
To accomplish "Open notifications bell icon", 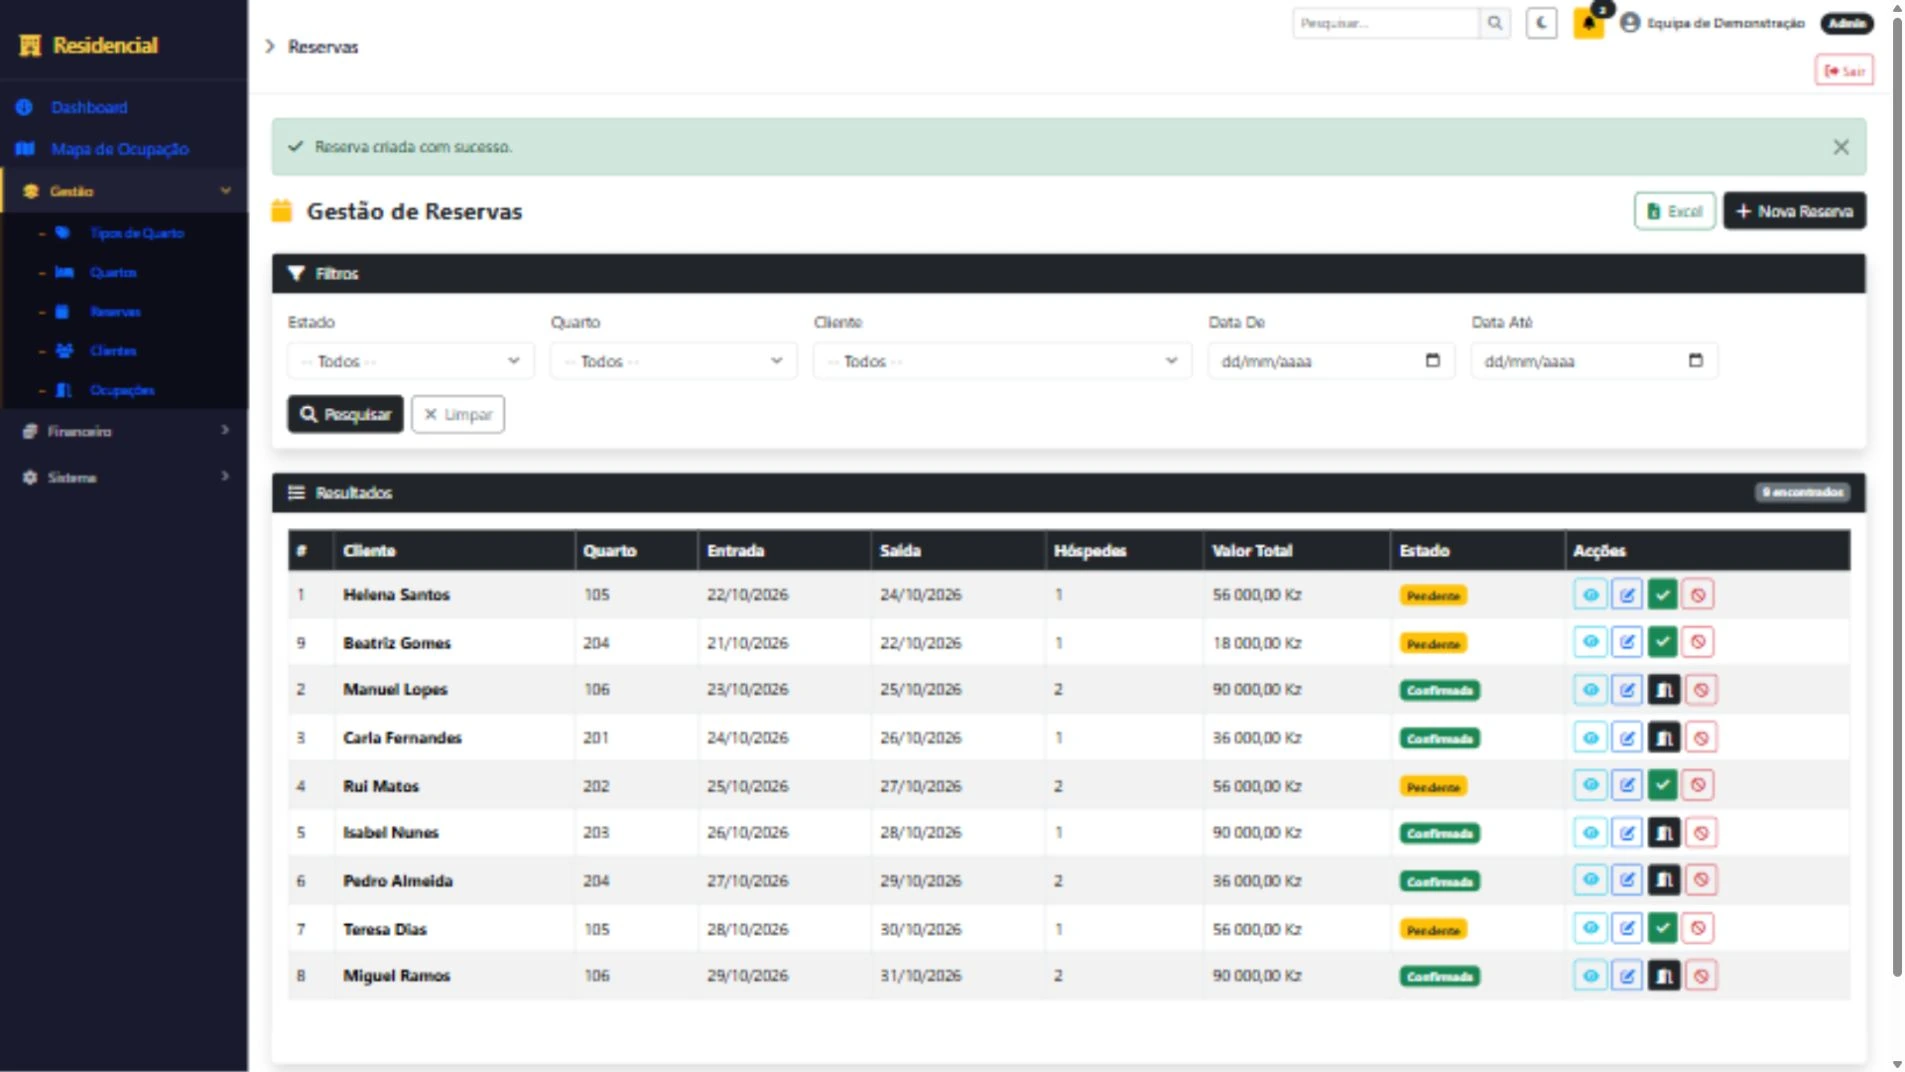I will tap(1588, 23).
